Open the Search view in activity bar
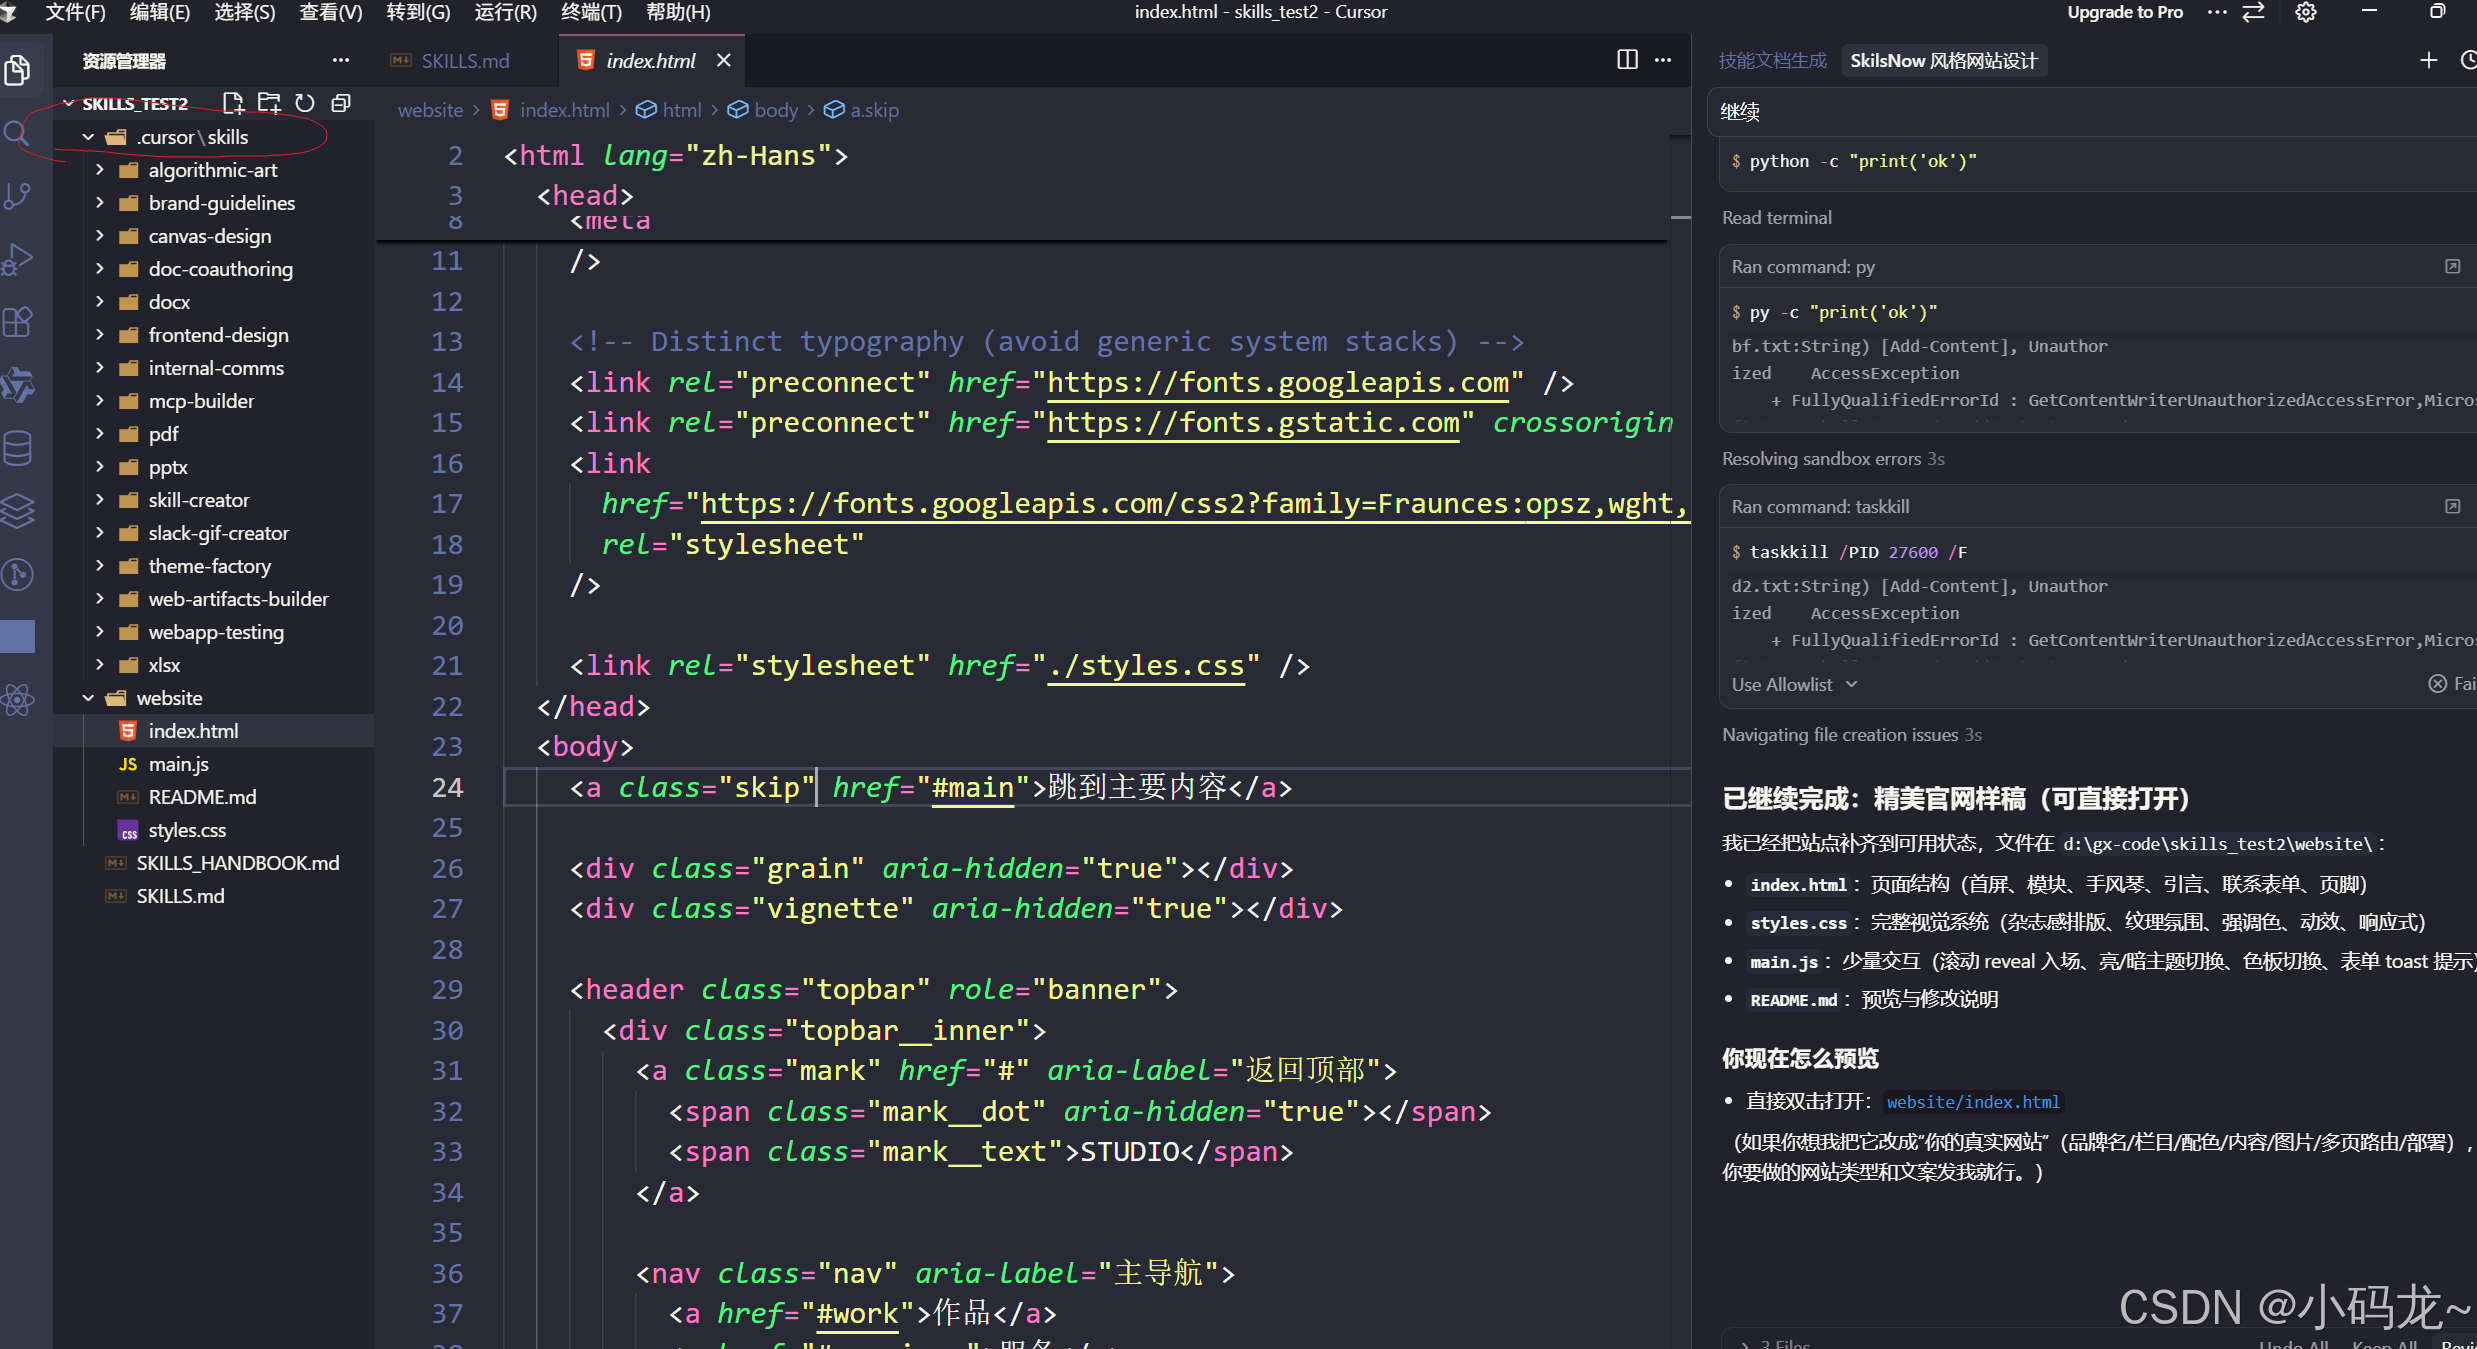Image resolution: width=2477 pixels, height=1349 pixels. point(16,133)
